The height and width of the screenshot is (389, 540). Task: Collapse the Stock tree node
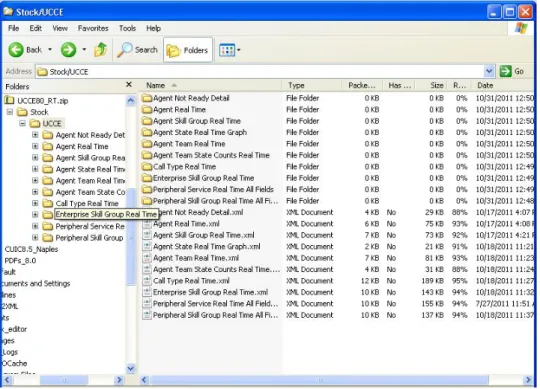point(10,112)
